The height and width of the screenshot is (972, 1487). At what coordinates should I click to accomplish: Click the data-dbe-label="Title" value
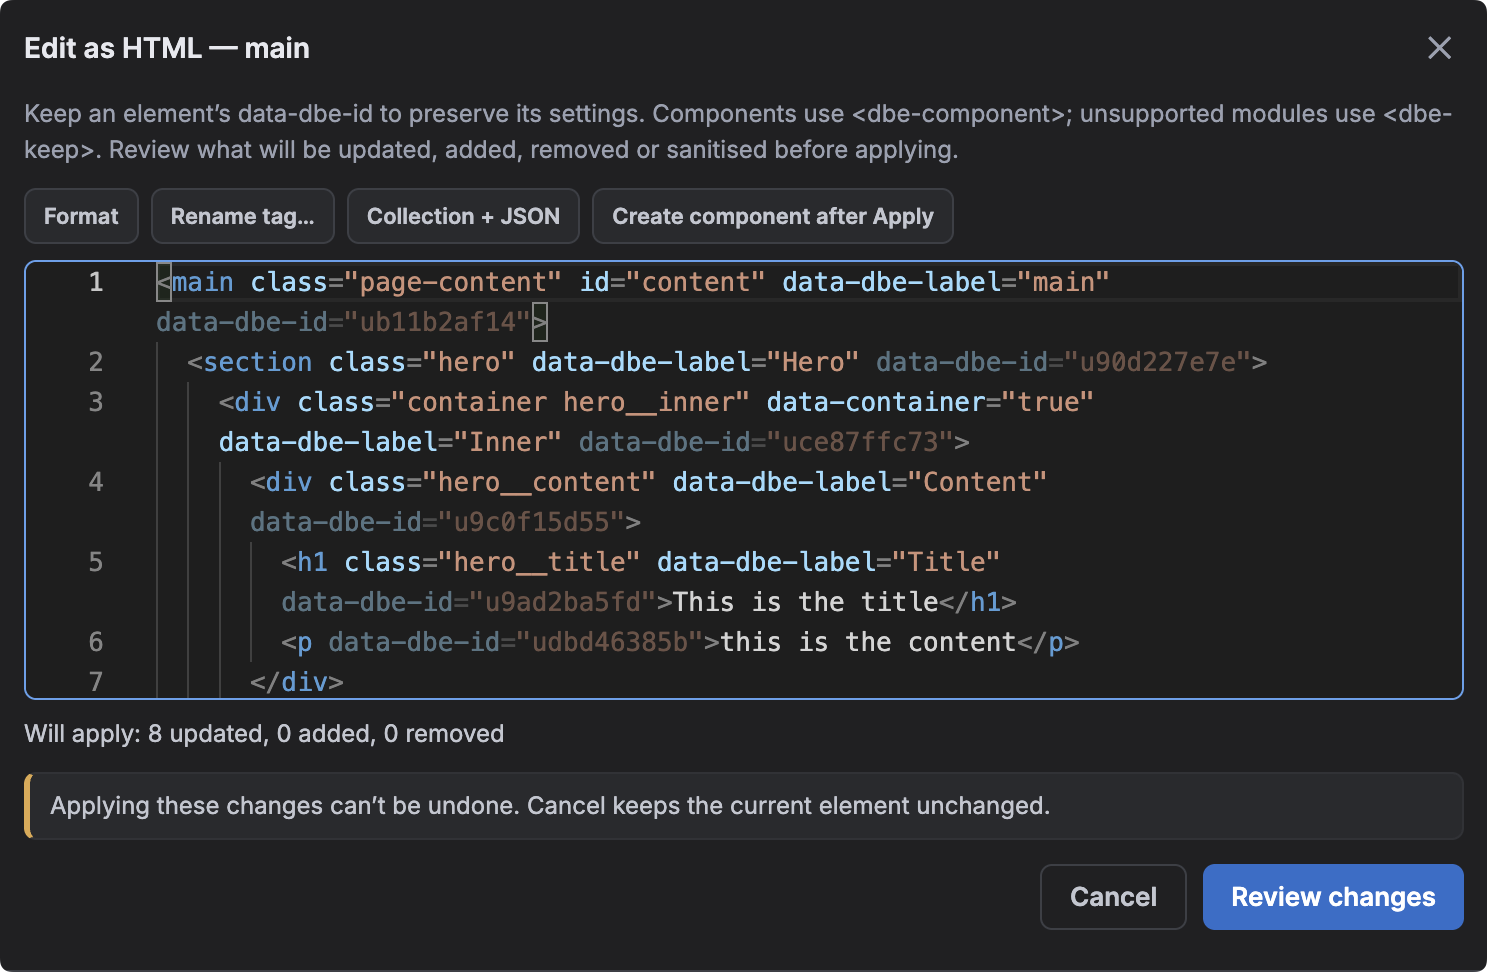point(946,562)
